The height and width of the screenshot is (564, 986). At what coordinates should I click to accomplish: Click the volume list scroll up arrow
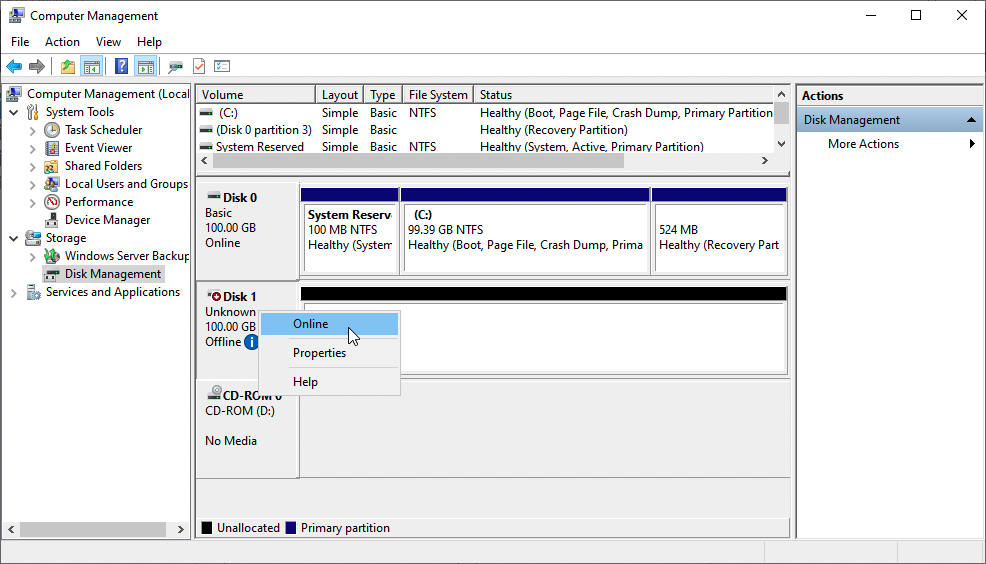781,94
